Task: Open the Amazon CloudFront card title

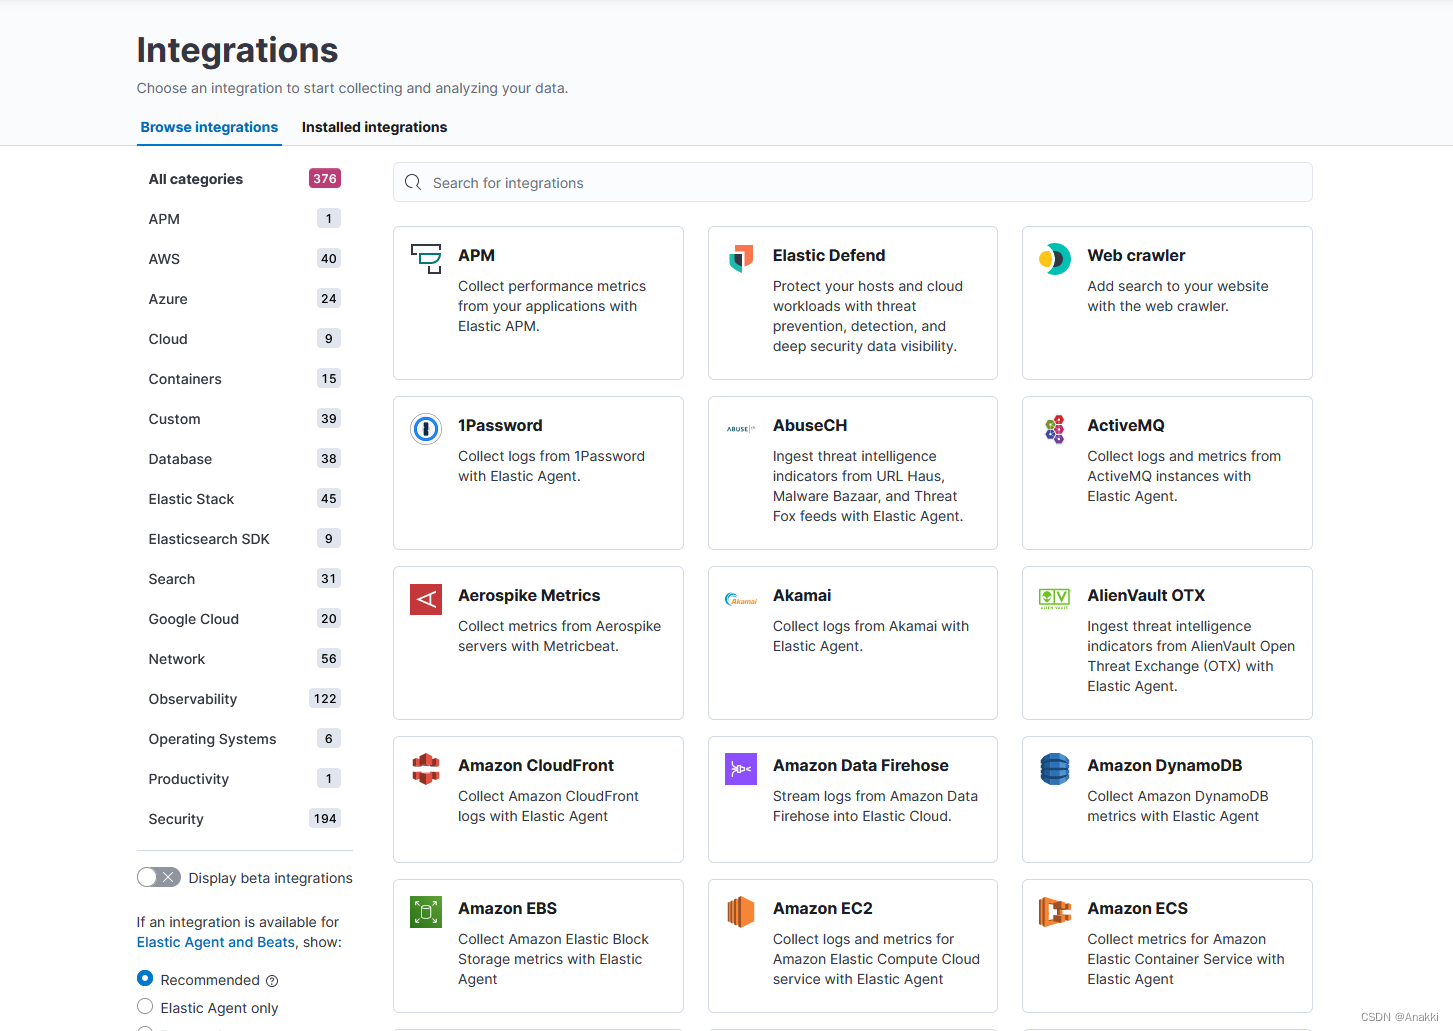Action: point(536,766)
